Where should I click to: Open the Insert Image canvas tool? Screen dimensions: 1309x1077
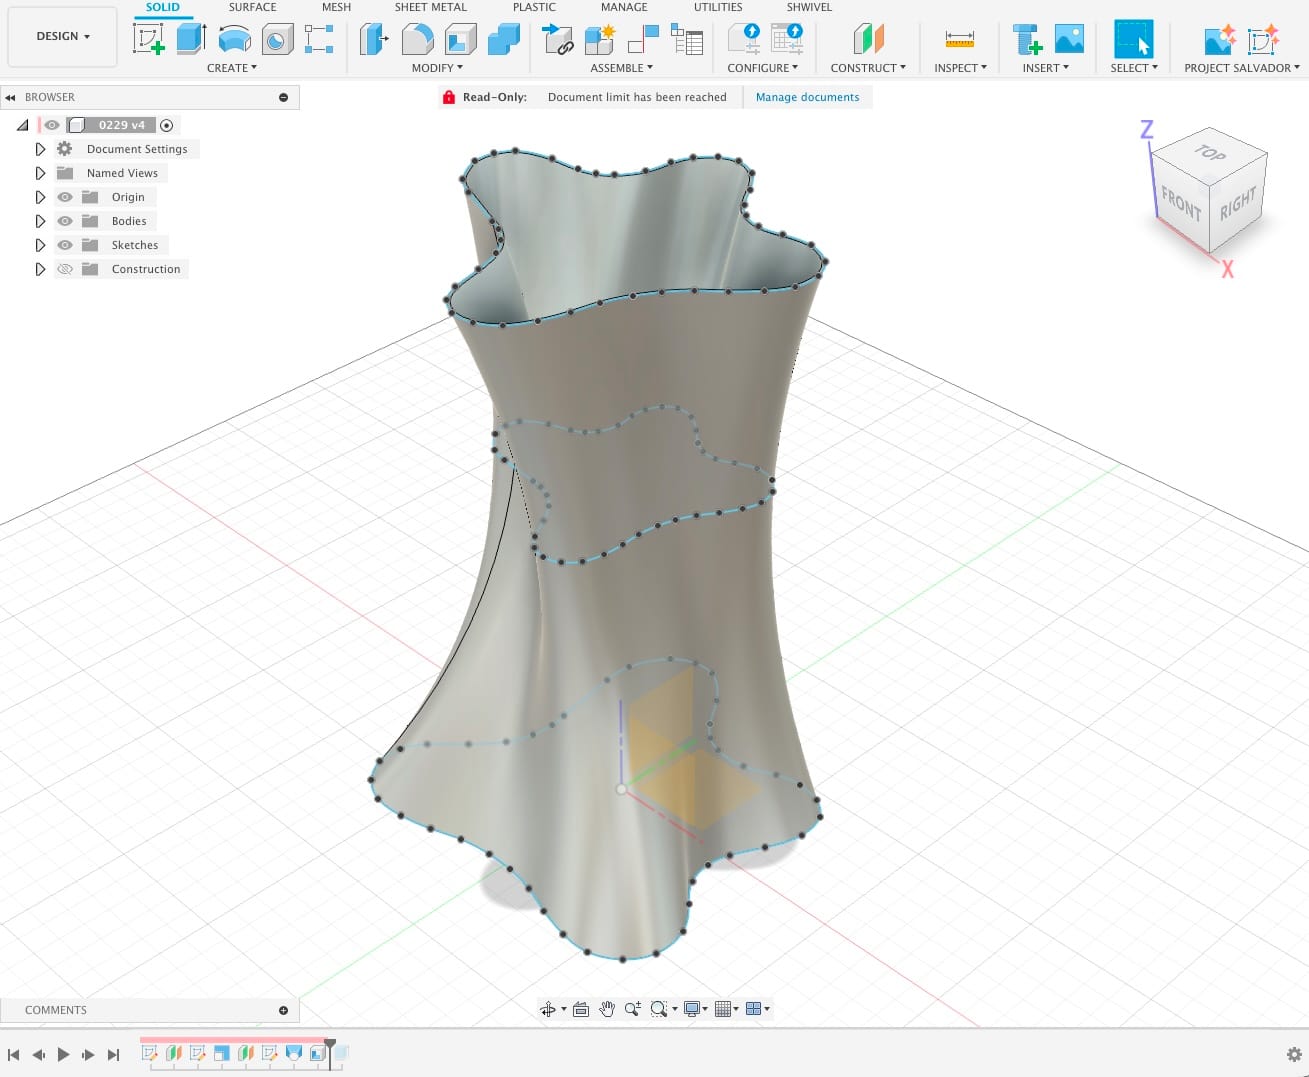[1069, 40]
